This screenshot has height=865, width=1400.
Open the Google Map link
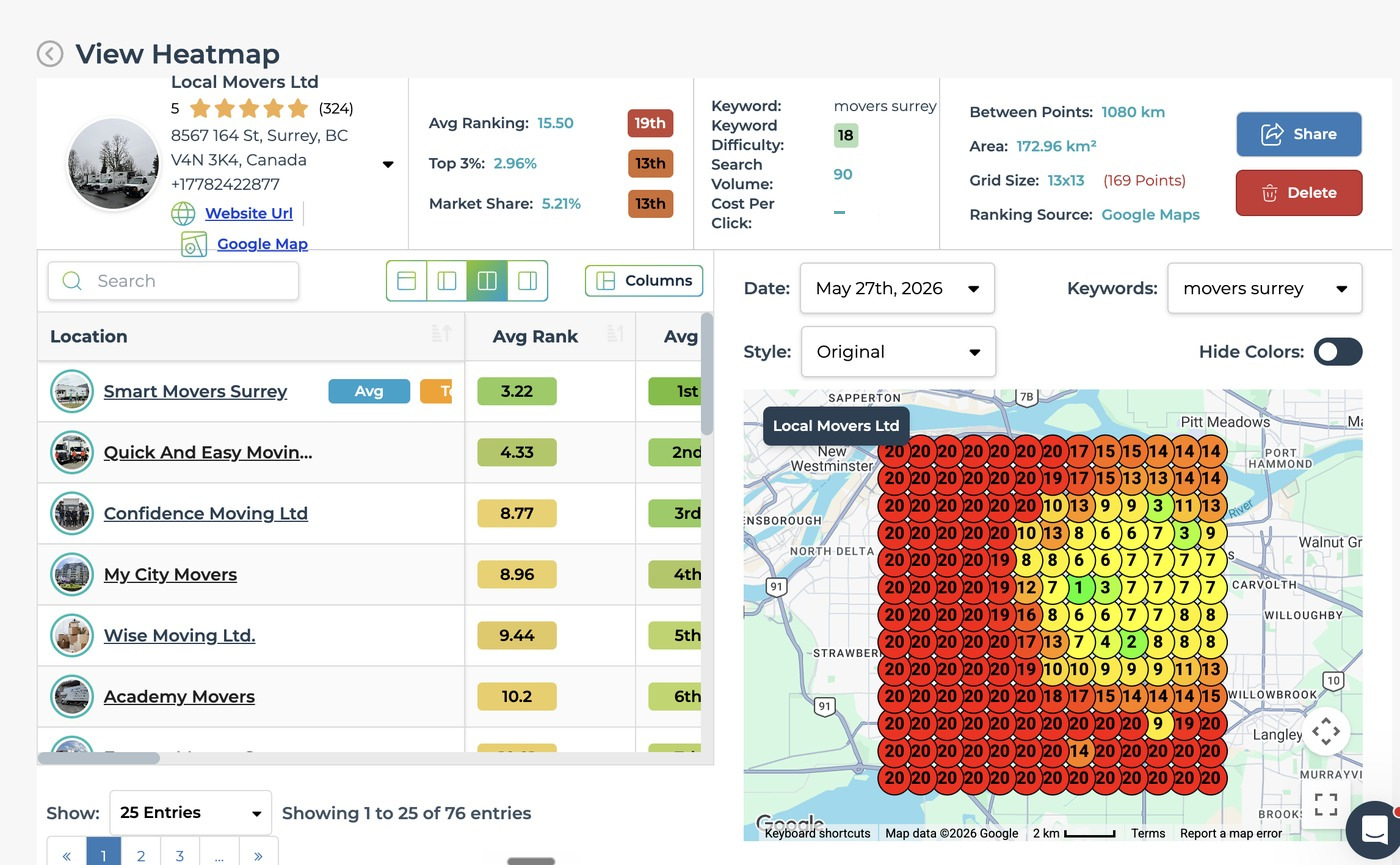pyautogui.click(x=262, y=244)
